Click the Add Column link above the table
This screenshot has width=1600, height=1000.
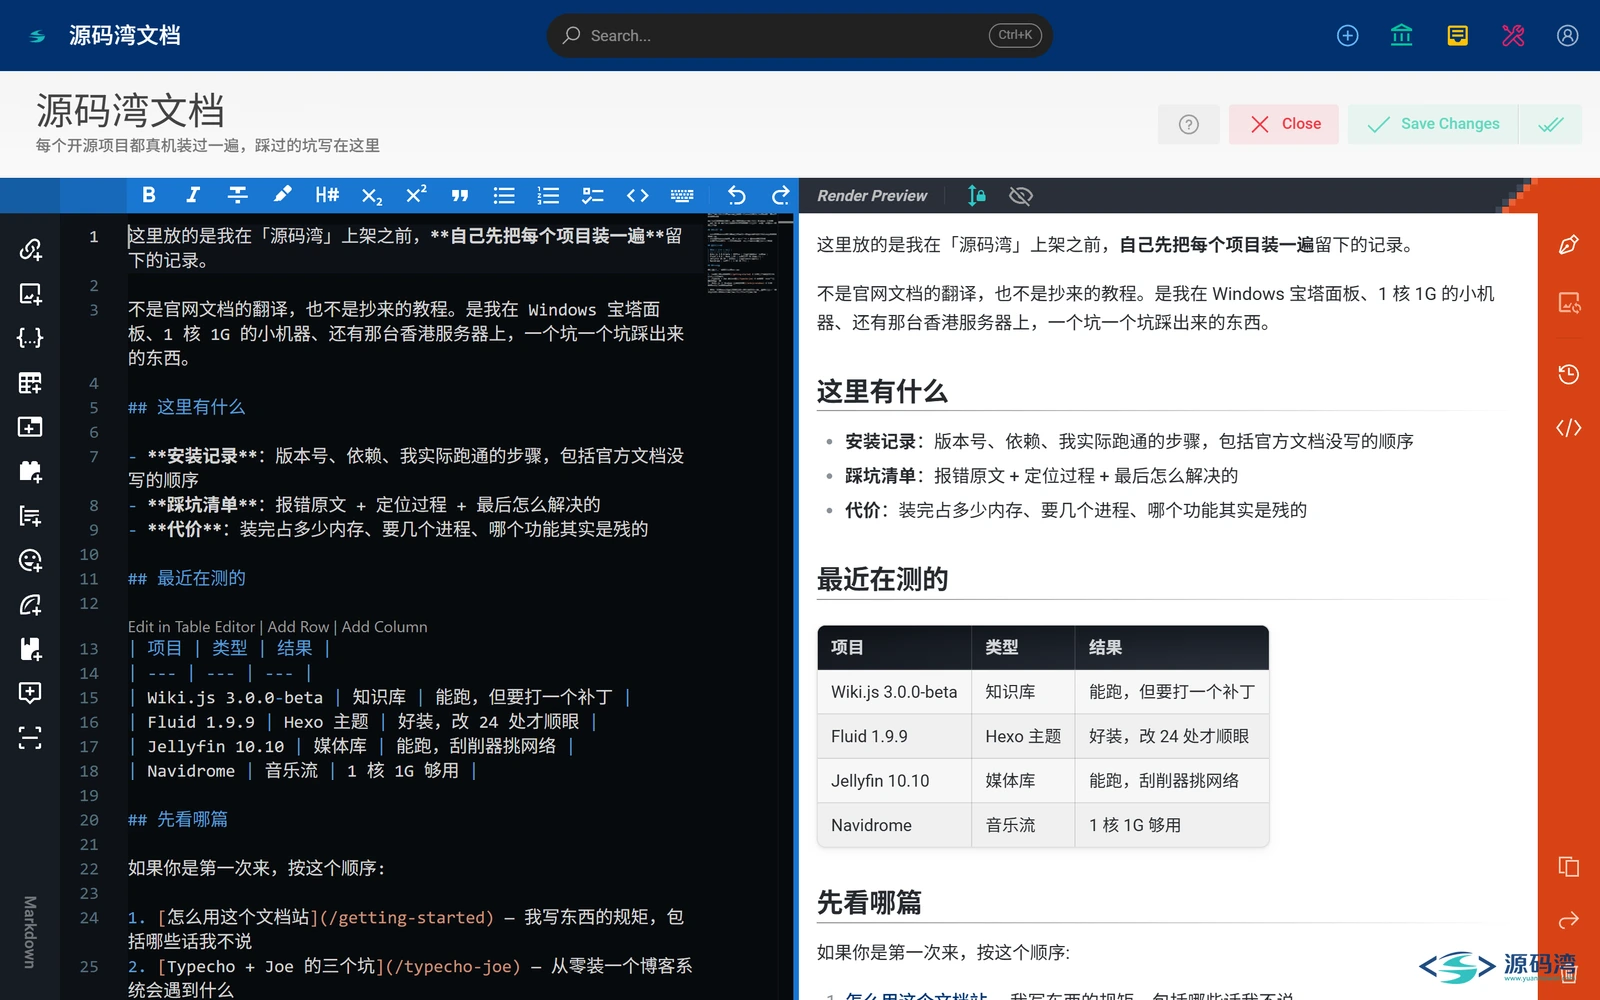pos(384,627)
